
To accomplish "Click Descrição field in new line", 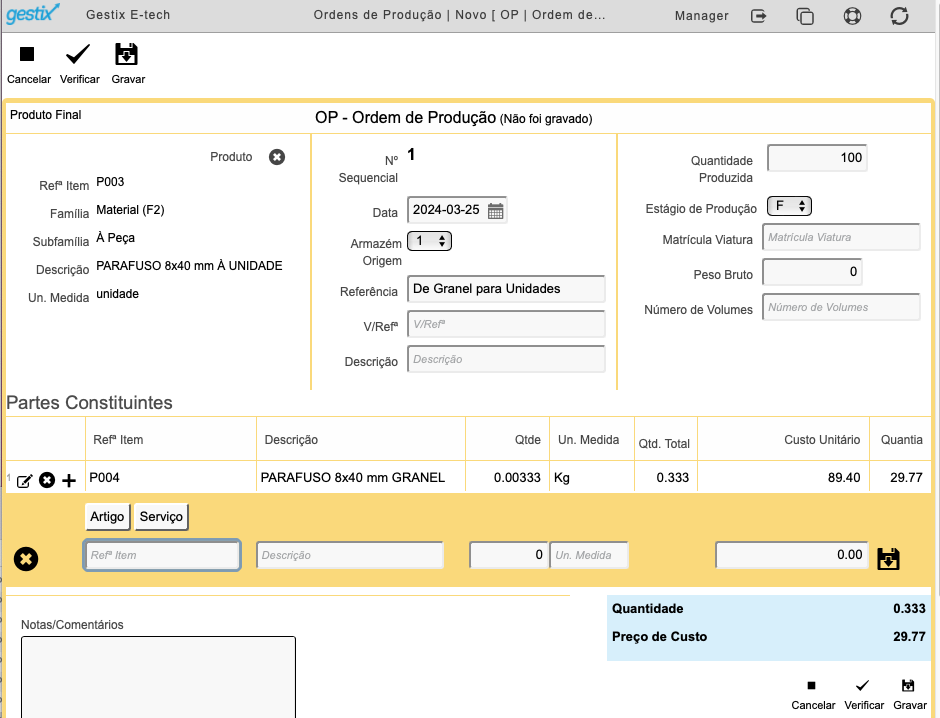I will click(x=350, y=555).
